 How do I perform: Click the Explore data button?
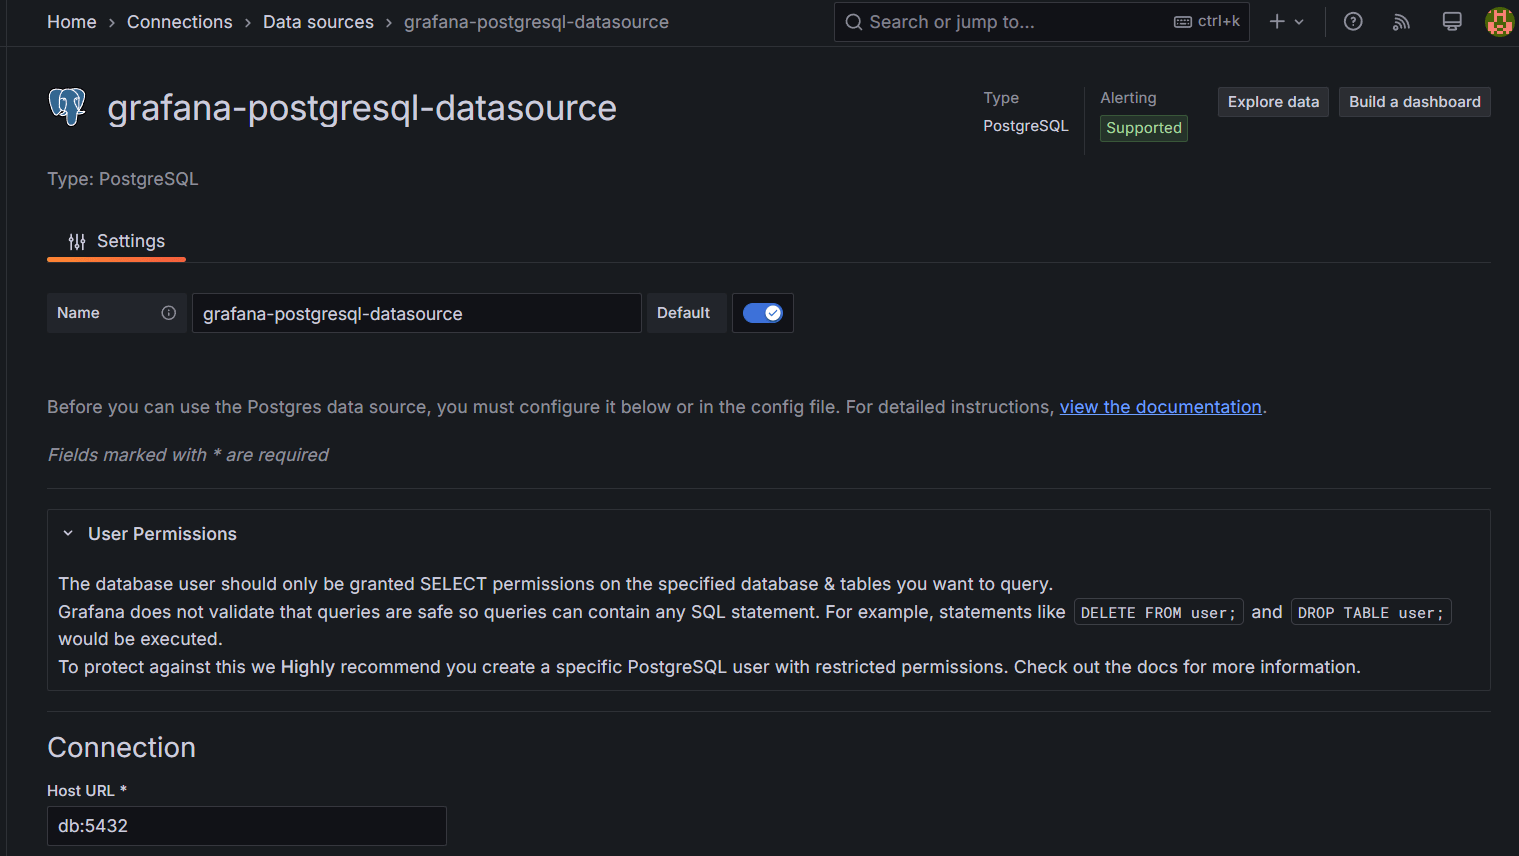[x=1273, y=102]
